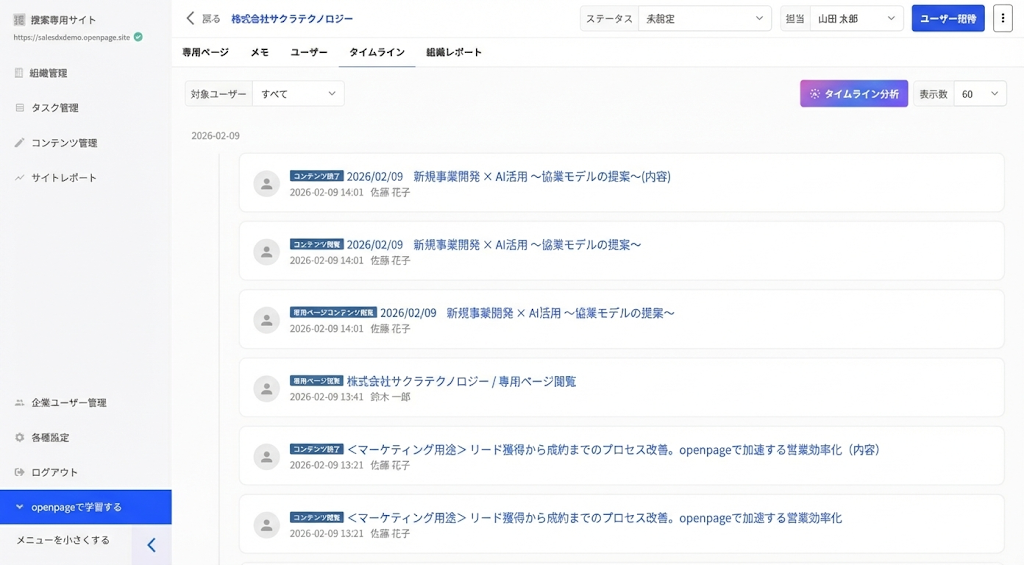Click the コンテンツ読了 badge at 14:01
This screenshot has height=565, width=1024.
pos(317,176)
